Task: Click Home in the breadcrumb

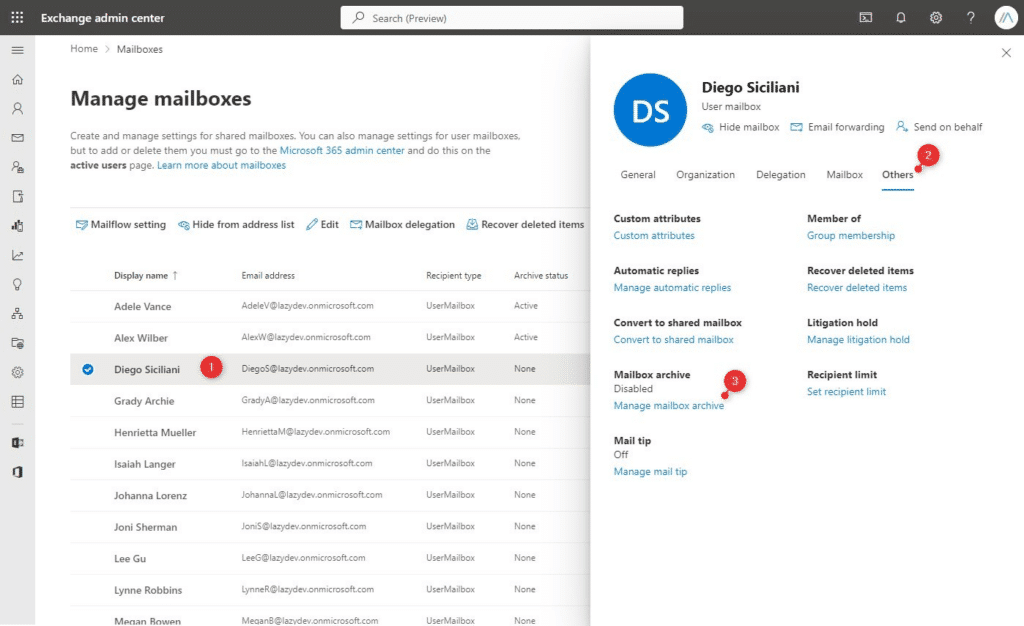Action: pyautogui.click(x=84, y=49)
